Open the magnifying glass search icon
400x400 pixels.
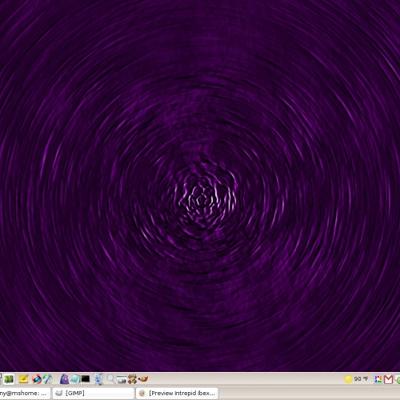[110, 379]
